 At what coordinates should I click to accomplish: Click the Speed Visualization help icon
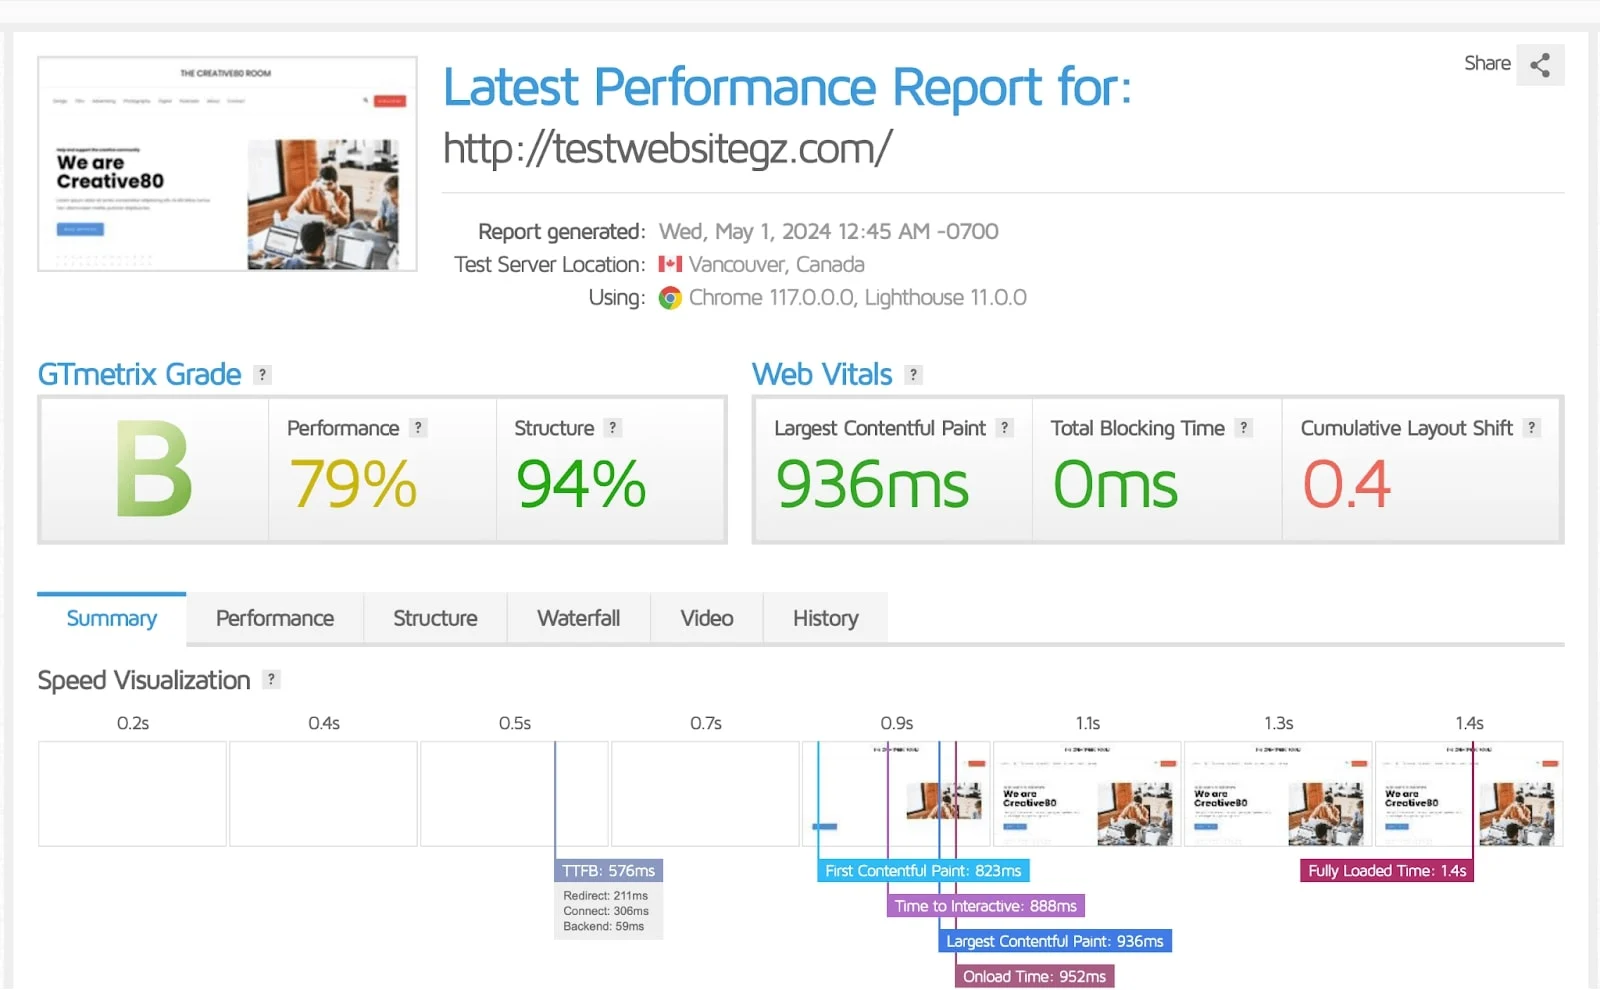[x=270, y=679]
